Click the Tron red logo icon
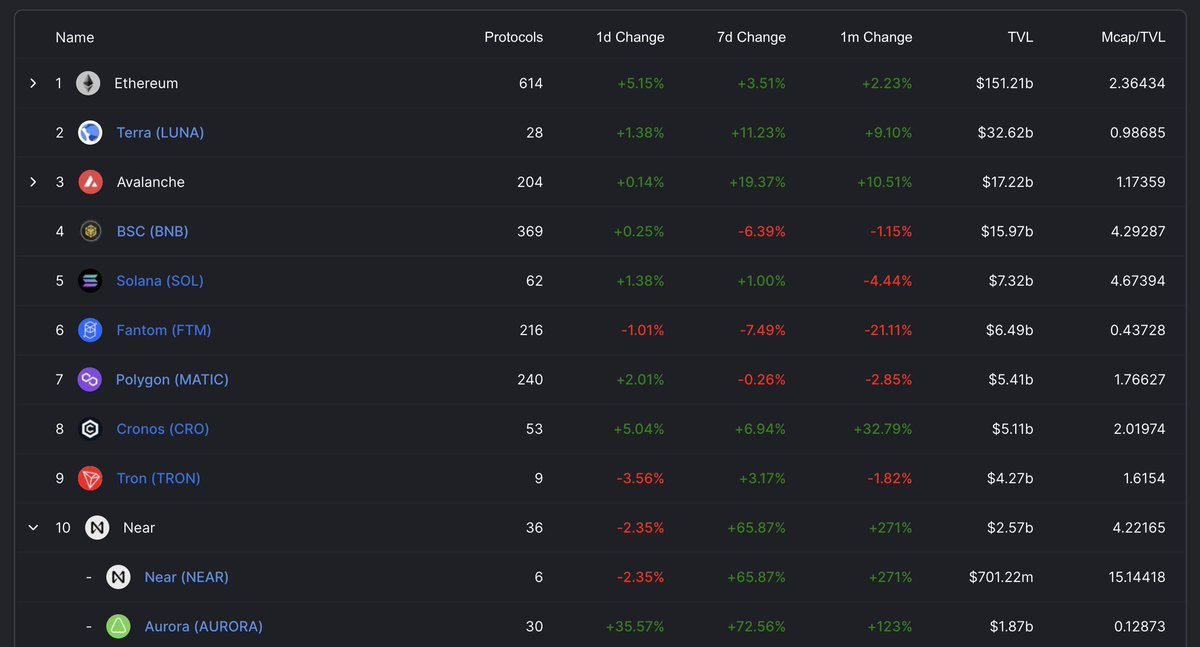This screenshot has width=1200, height=647. [x=90, y=478]
